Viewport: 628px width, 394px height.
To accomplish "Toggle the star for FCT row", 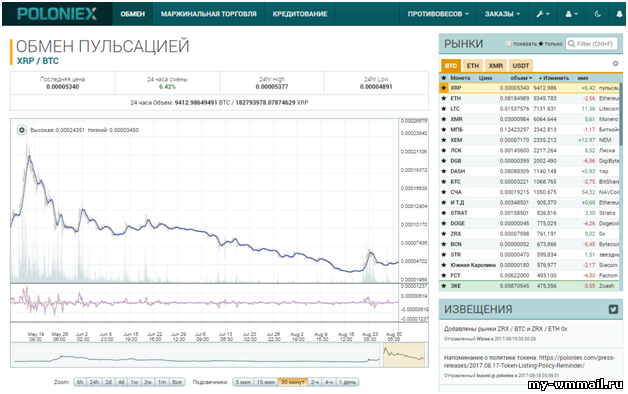I will point(443,275).
